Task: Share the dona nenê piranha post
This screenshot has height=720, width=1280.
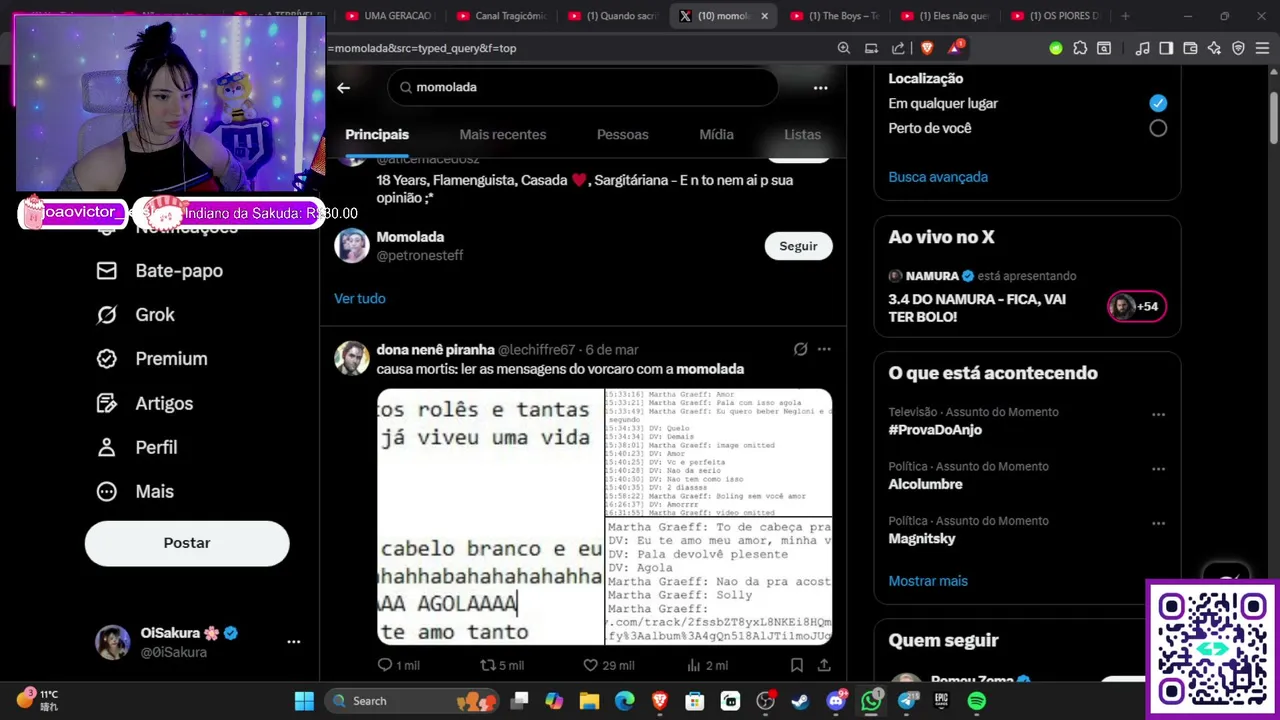Action: click(824, 665)
